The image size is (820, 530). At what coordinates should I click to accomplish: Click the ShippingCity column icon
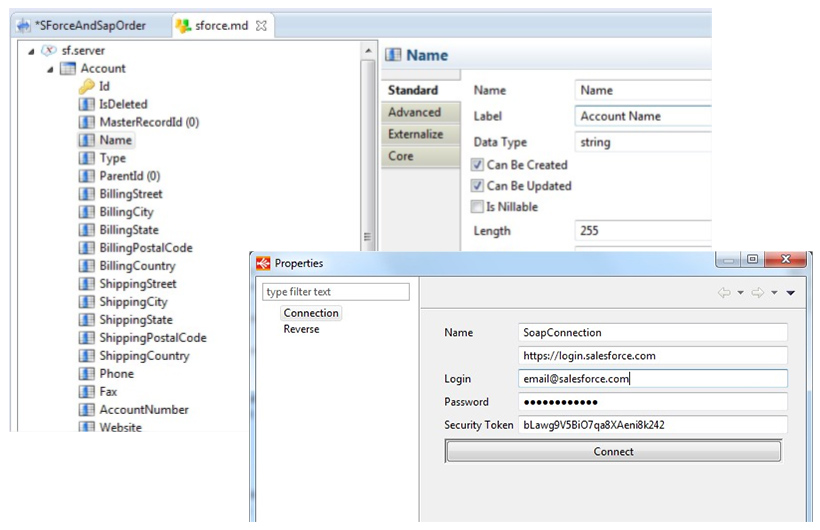click(x=86, y=302)
